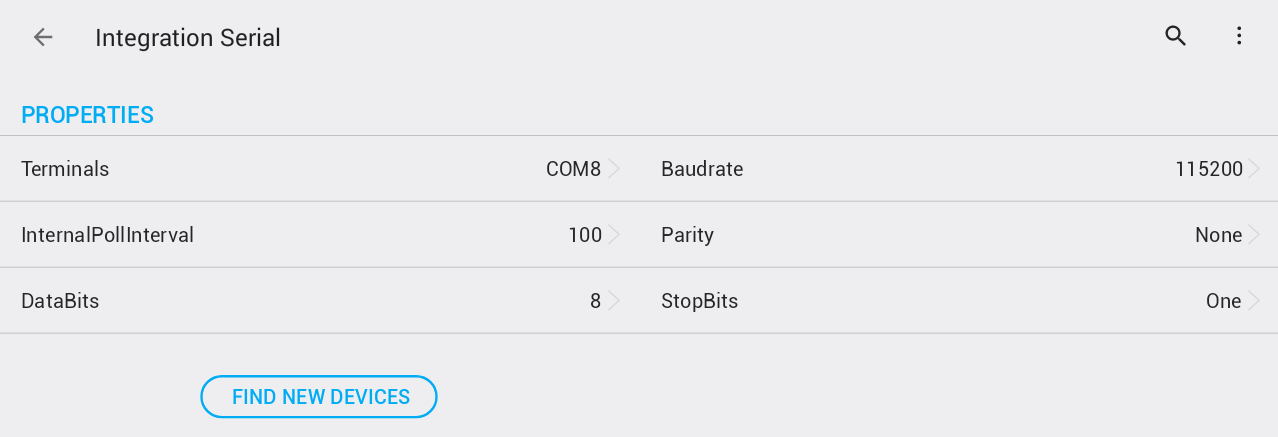The height and width of the screenshot is (437, 1278).
Task: Change the 115200 baudrate value
Action: [x=1208, y=169]
